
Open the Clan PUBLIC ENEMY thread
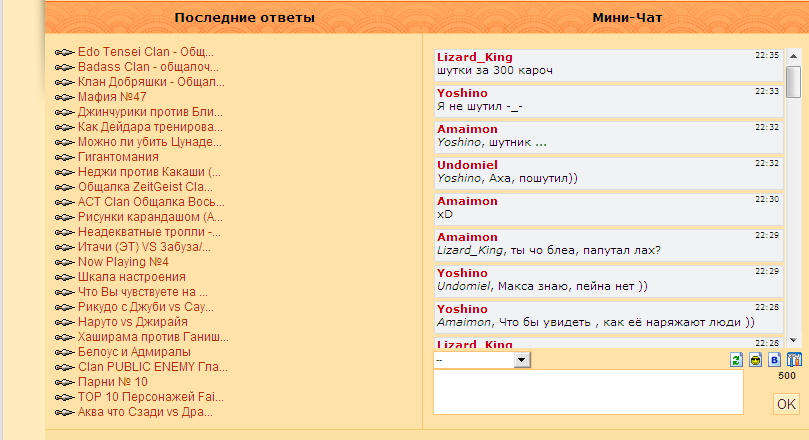coord(153,367)
